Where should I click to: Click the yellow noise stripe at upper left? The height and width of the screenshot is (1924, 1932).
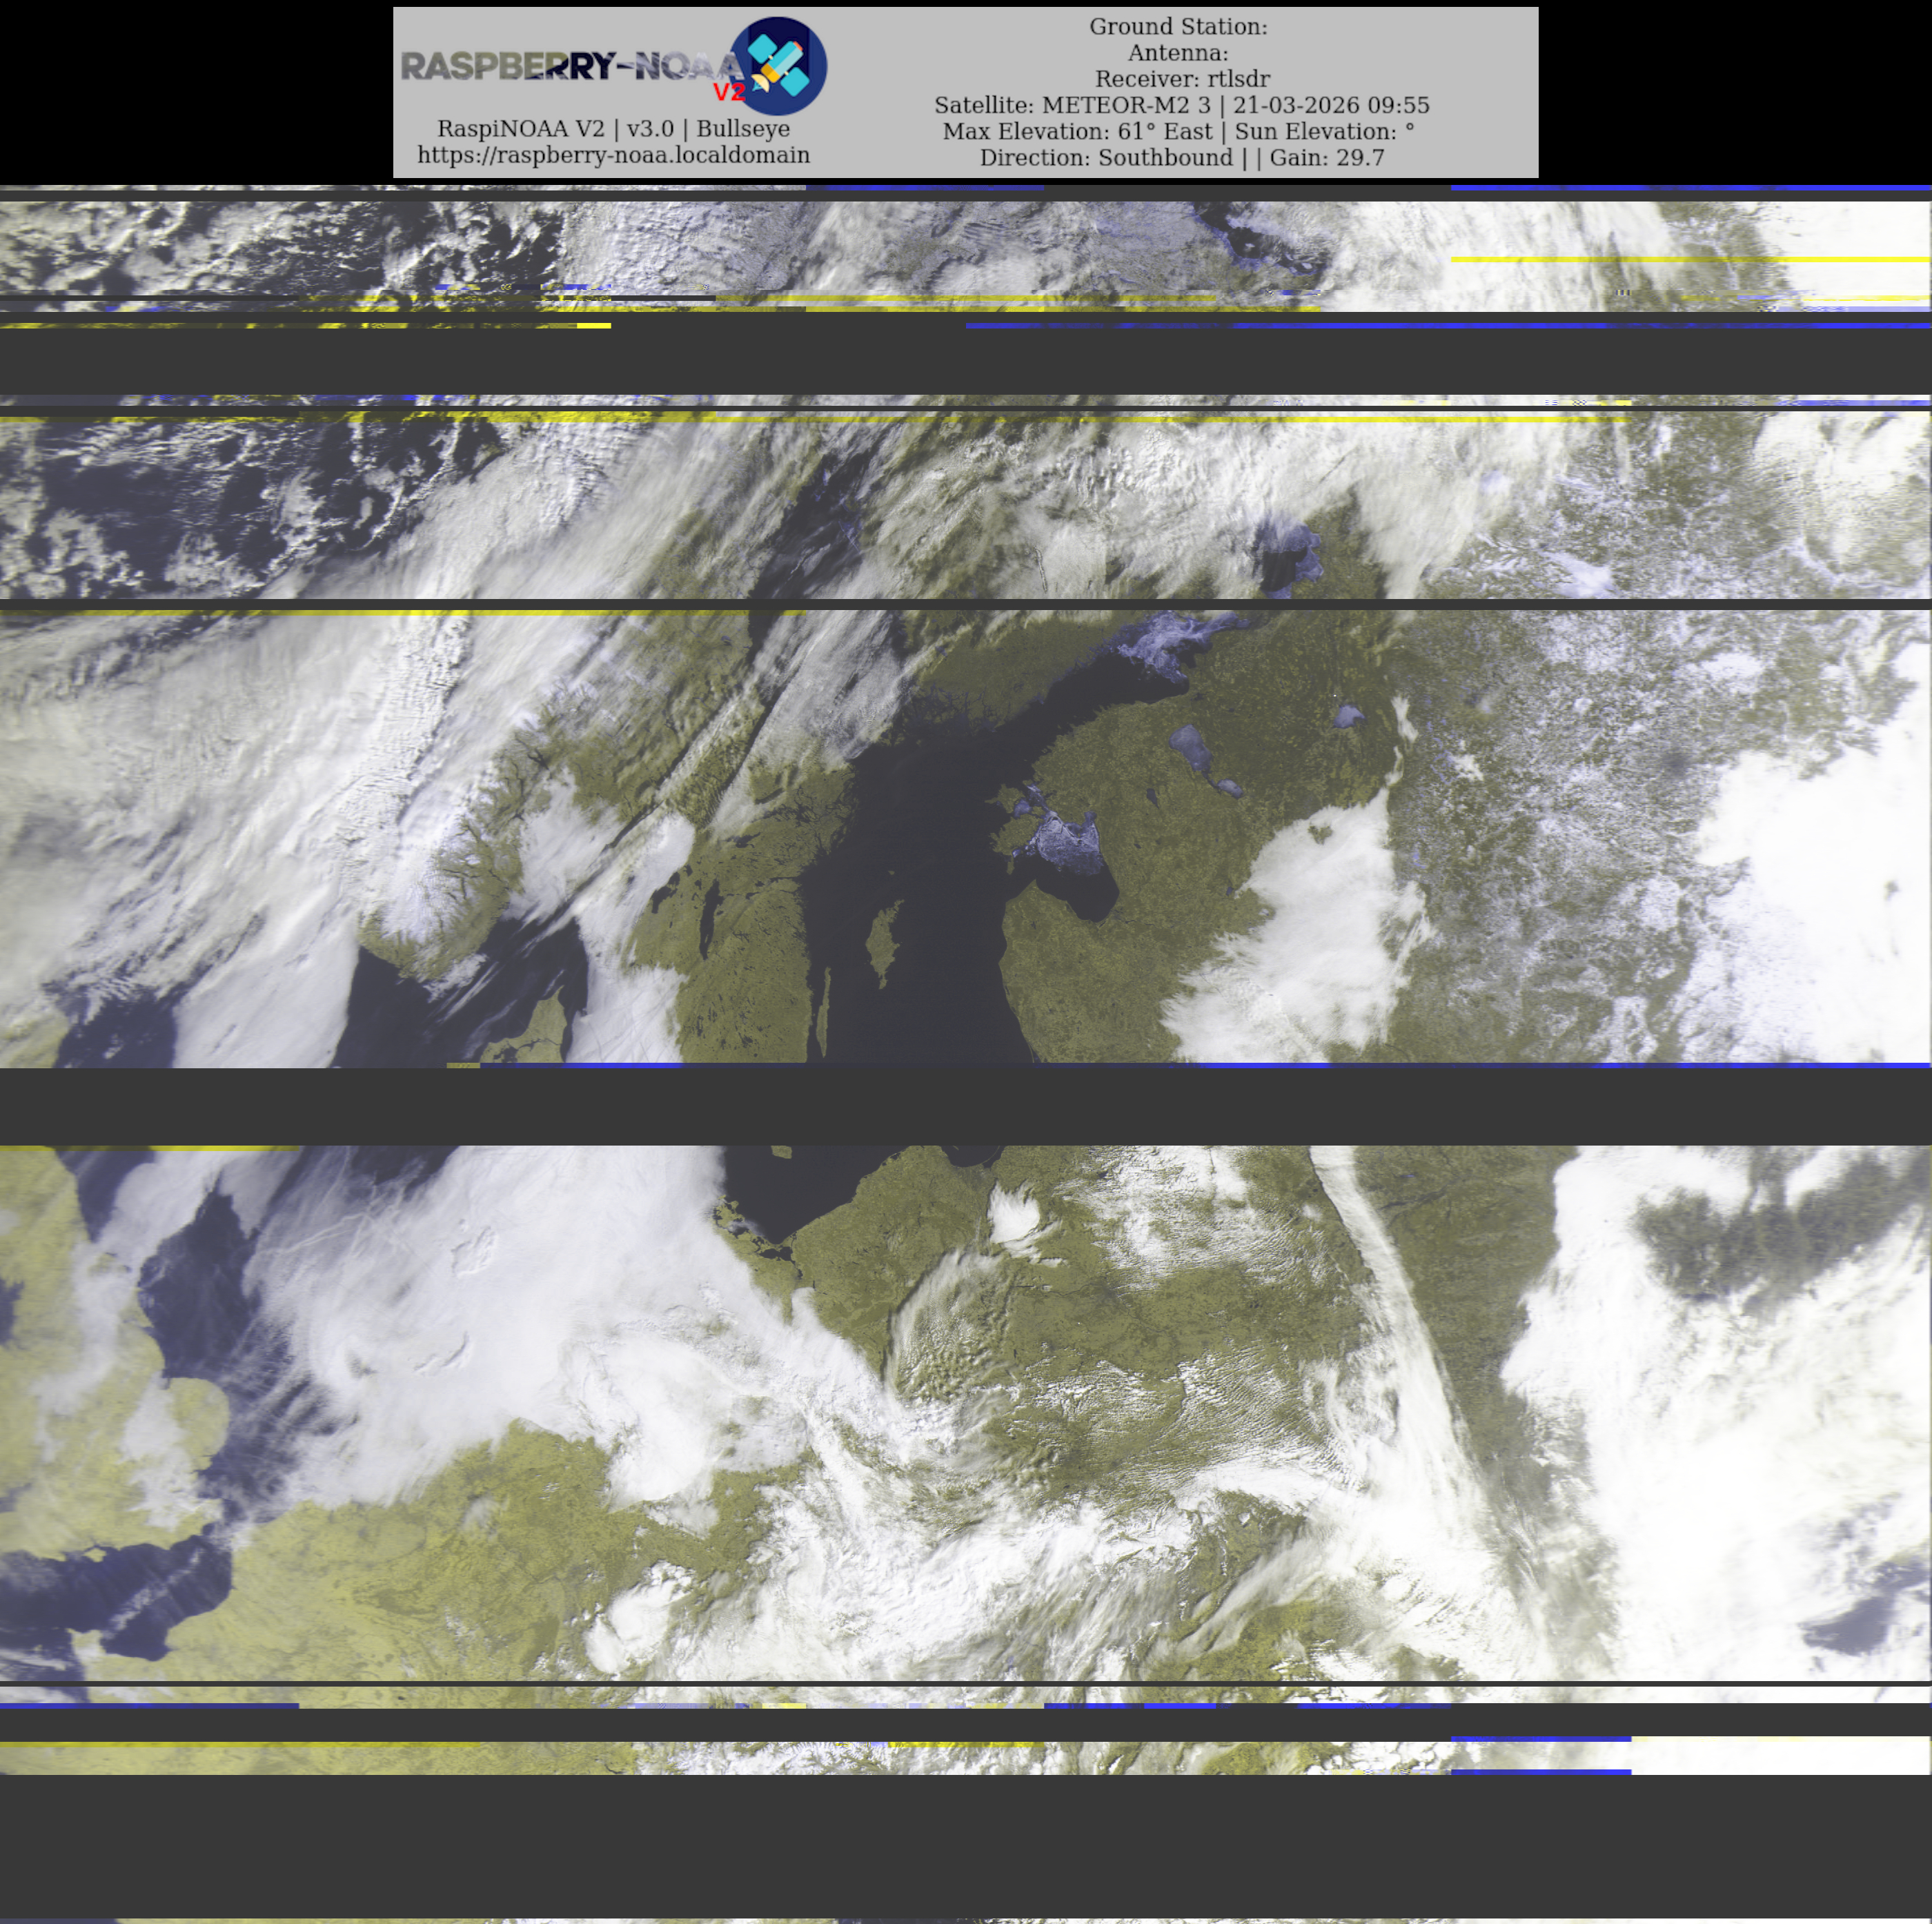[300, 325]
